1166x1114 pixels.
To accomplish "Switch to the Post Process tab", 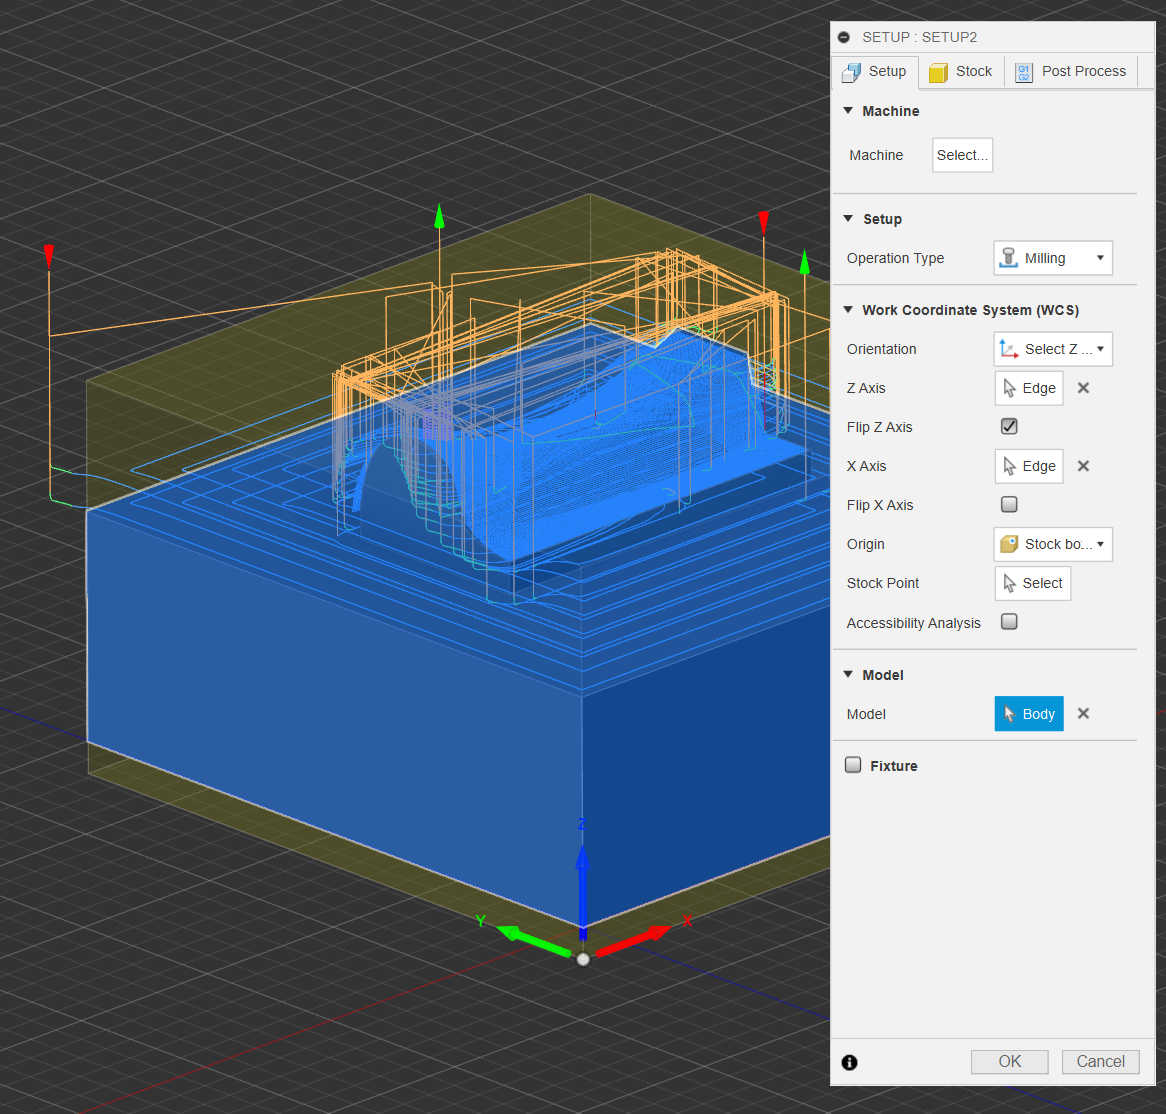I will 1071,71.
